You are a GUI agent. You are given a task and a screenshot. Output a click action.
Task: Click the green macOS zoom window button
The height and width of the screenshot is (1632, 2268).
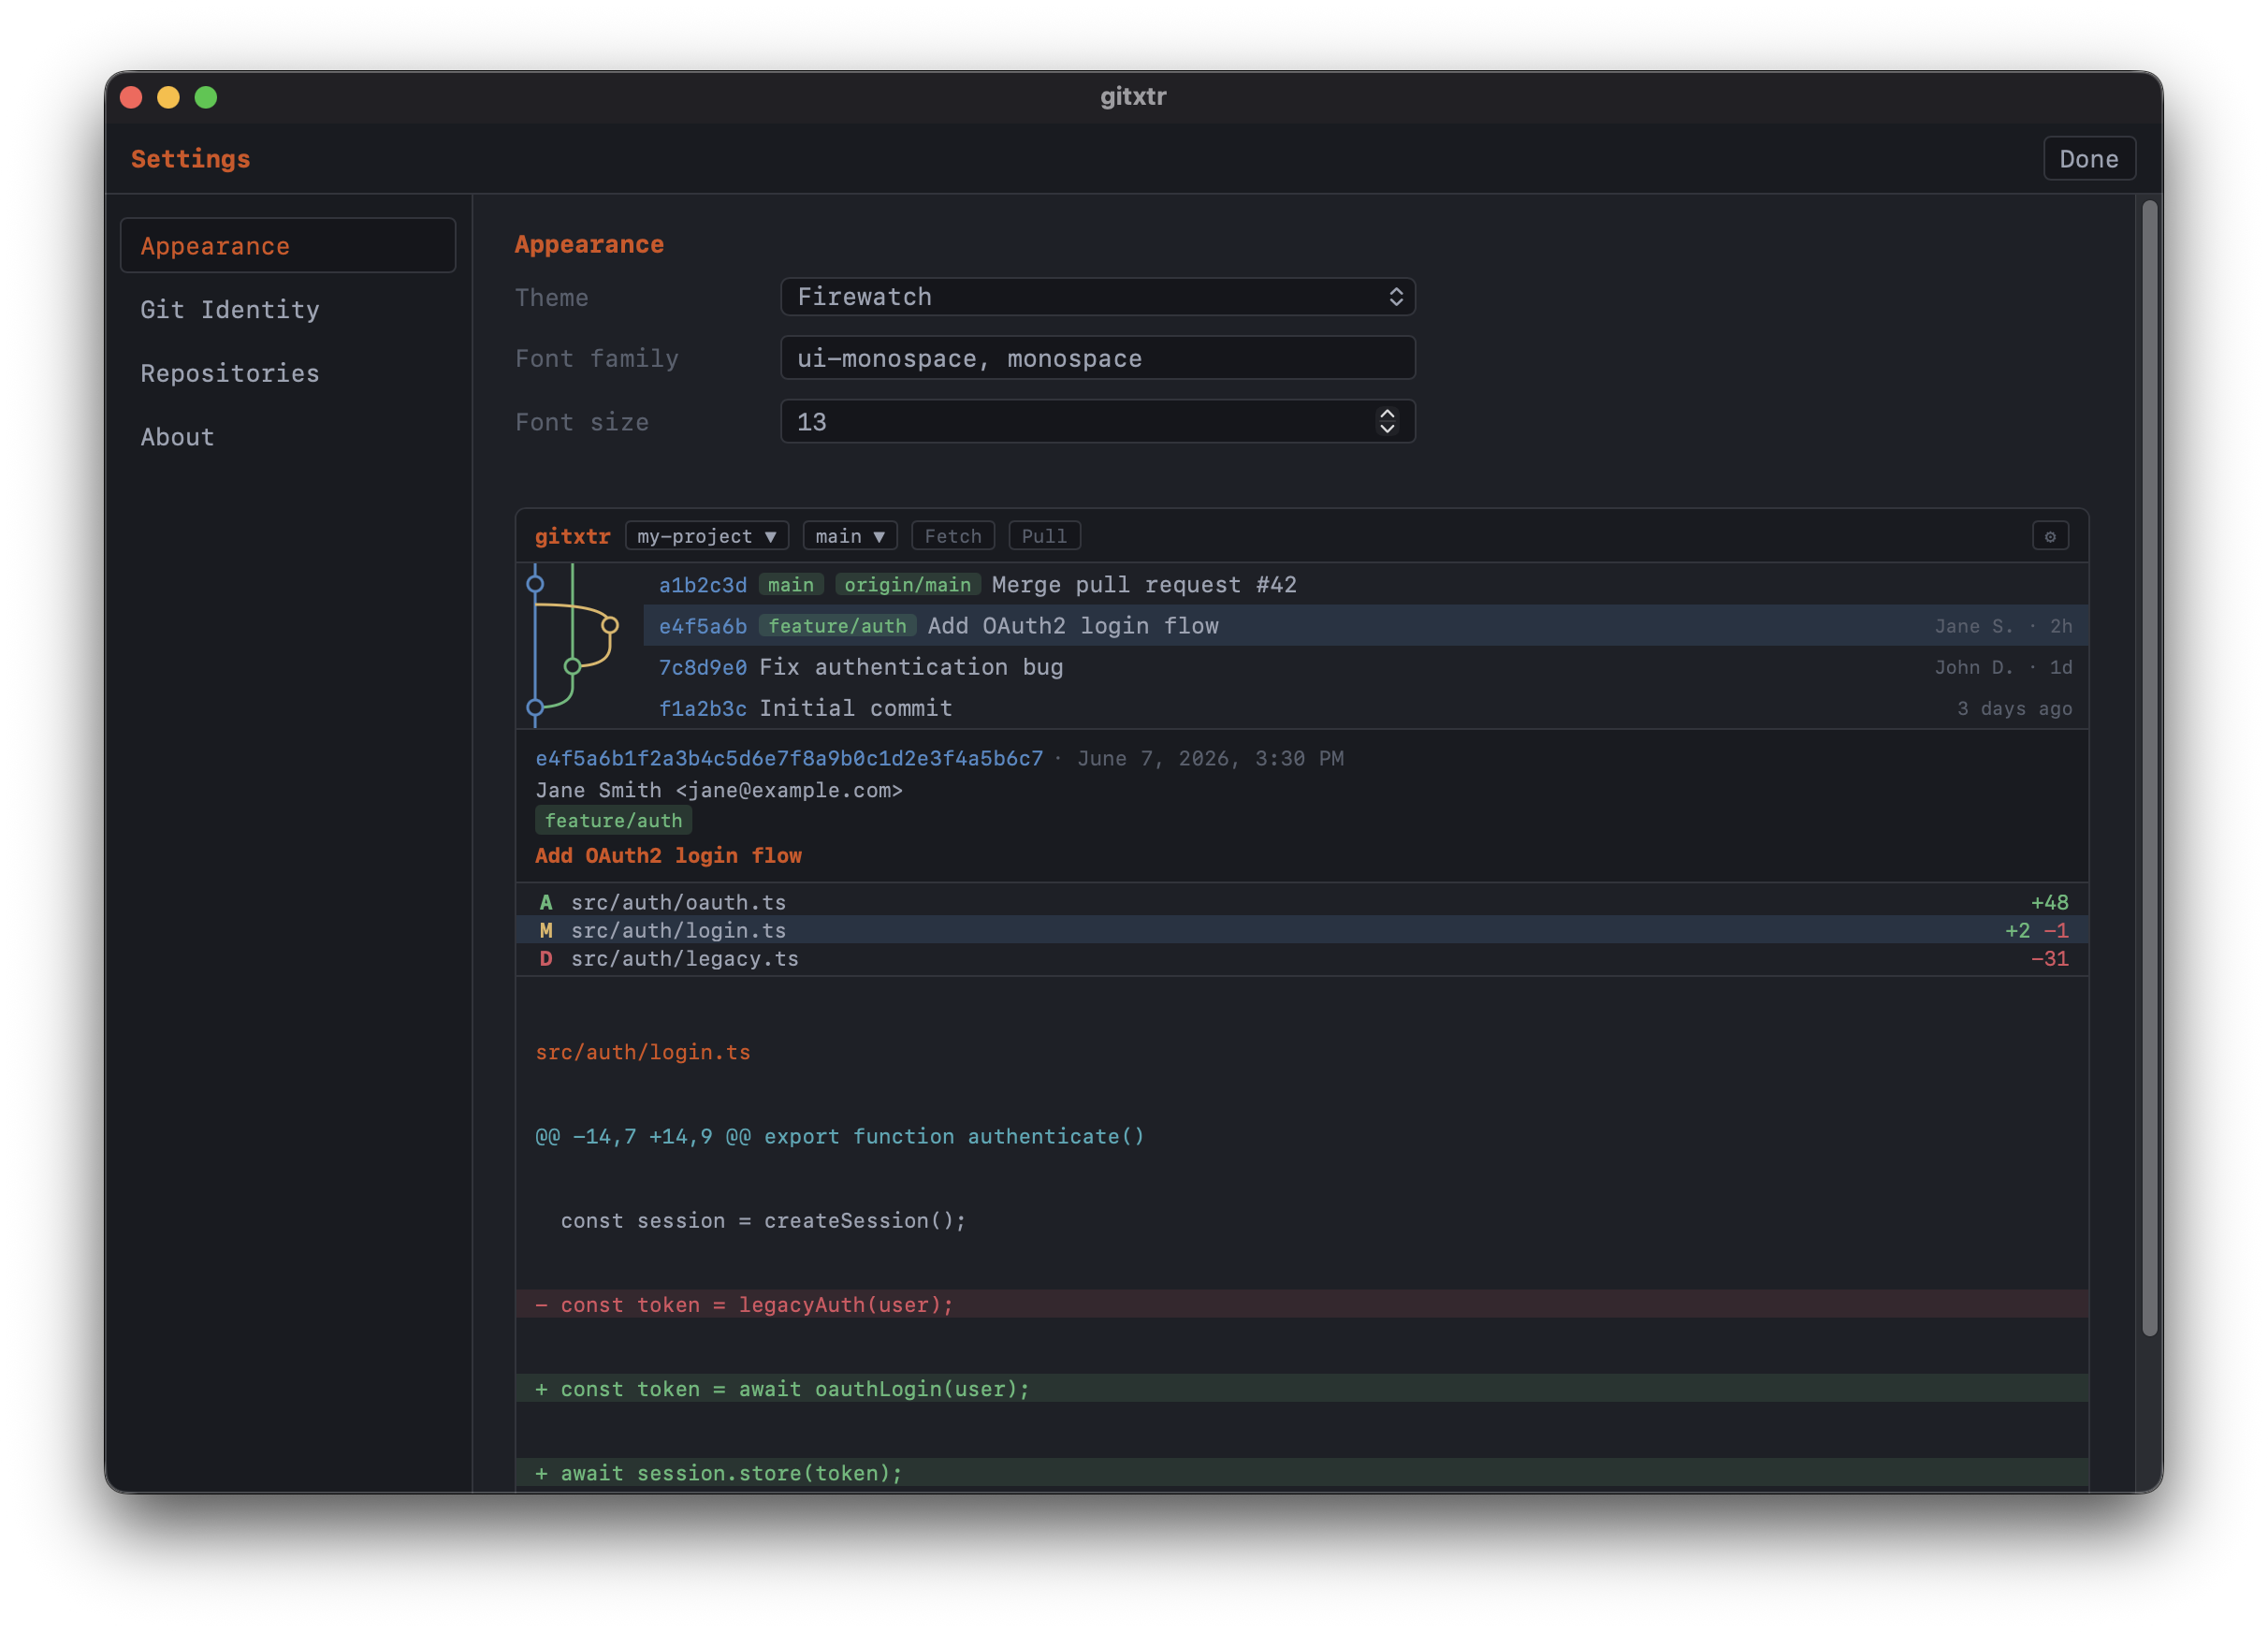(x=206, y=97)
